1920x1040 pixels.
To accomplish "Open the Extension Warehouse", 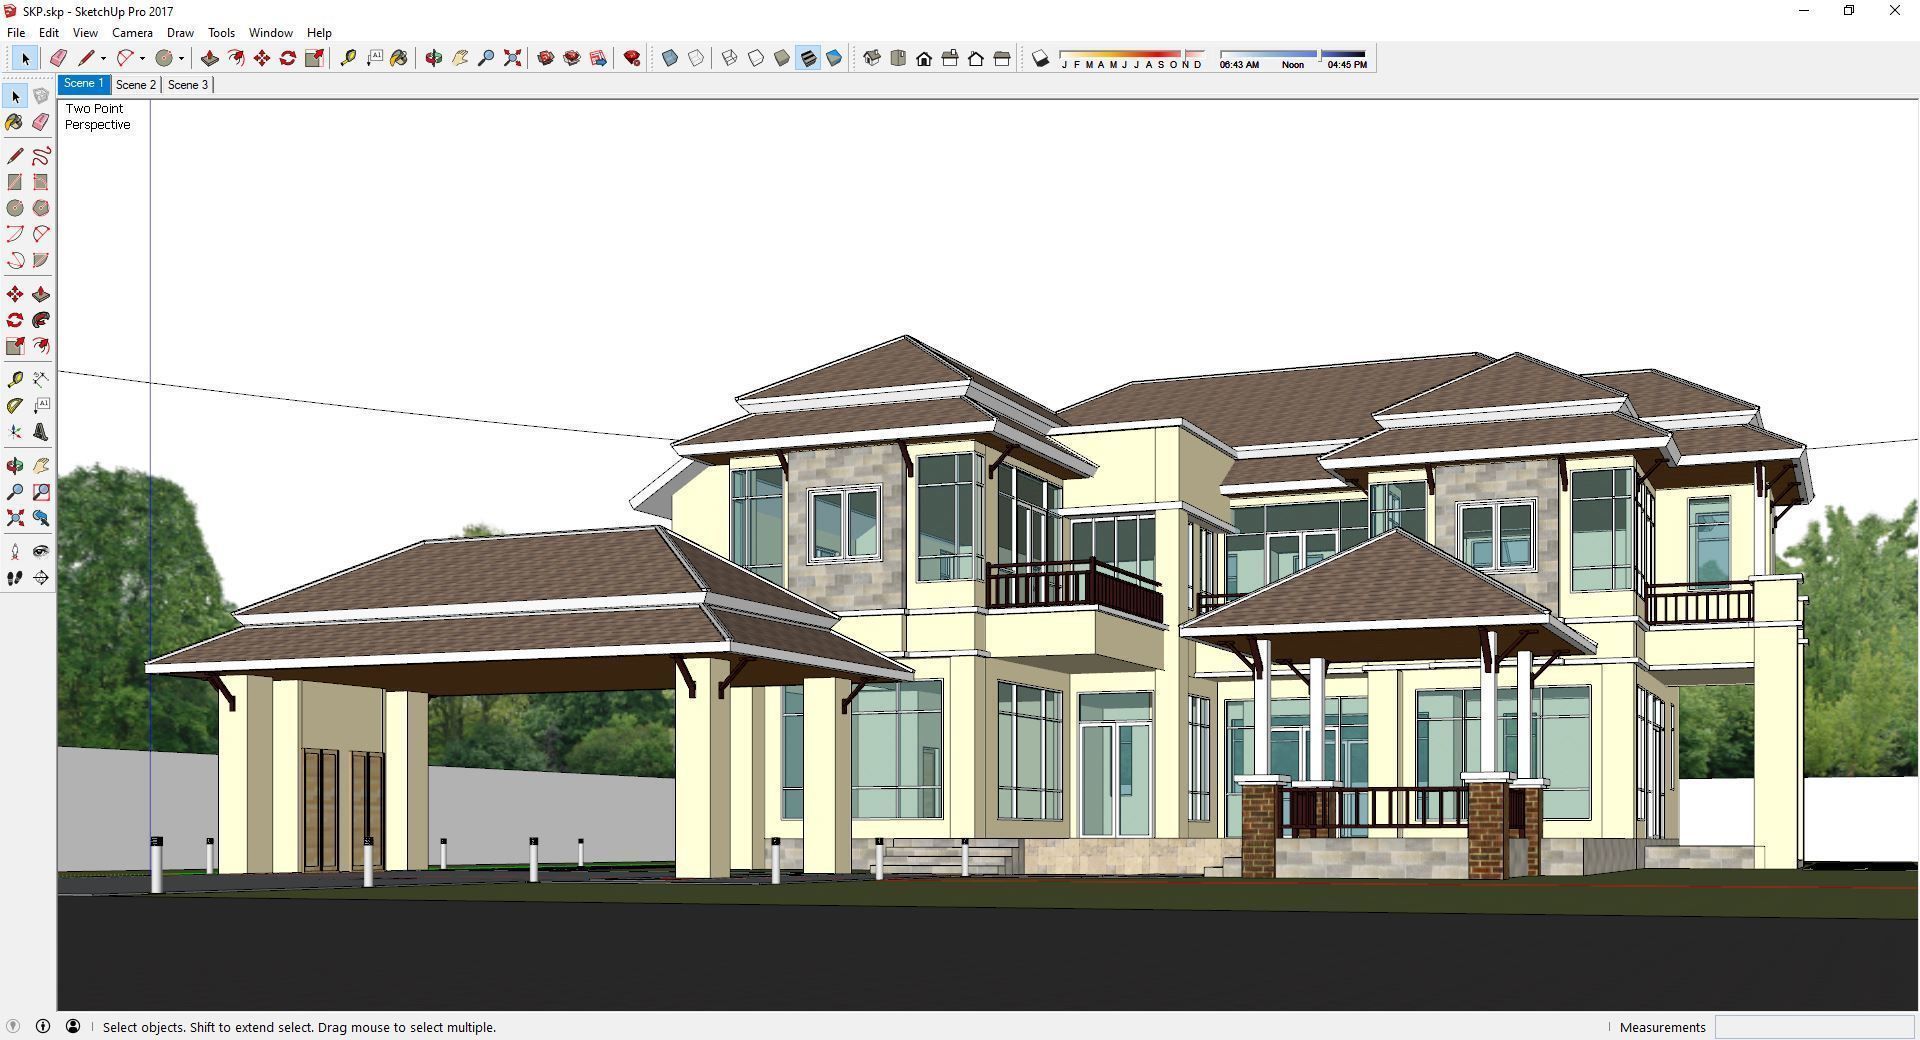I will (x=572, y=59).
